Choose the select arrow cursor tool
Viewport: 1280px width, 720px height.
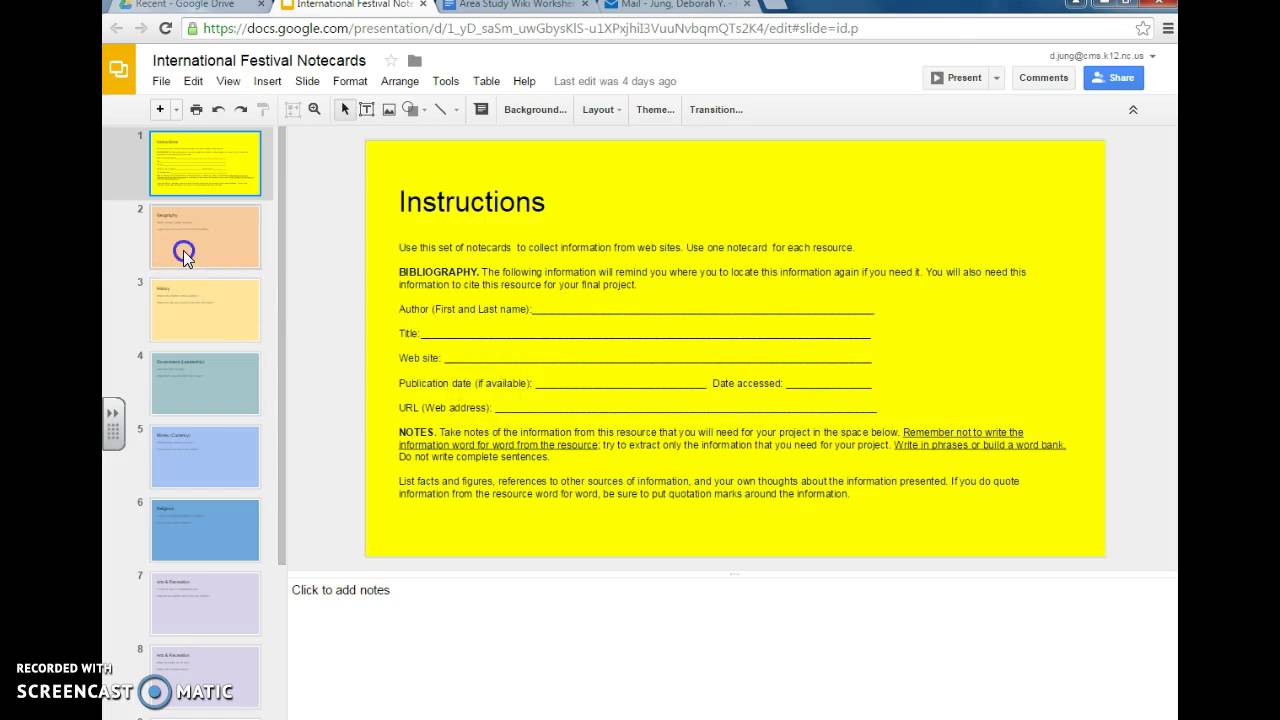click(x=345, y=110)
